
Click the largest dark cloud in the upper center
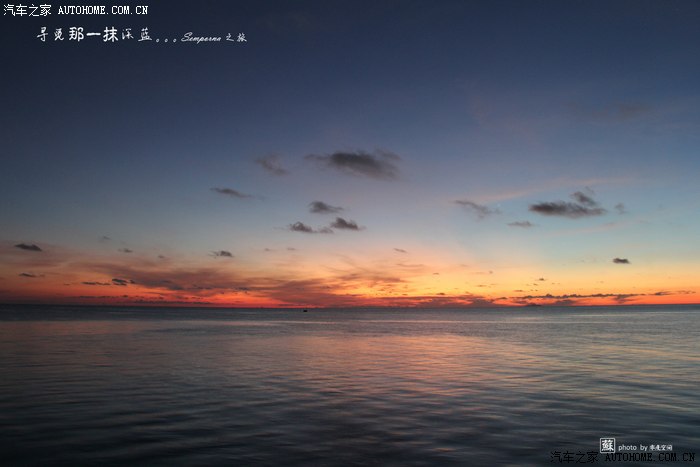[358, 161]
